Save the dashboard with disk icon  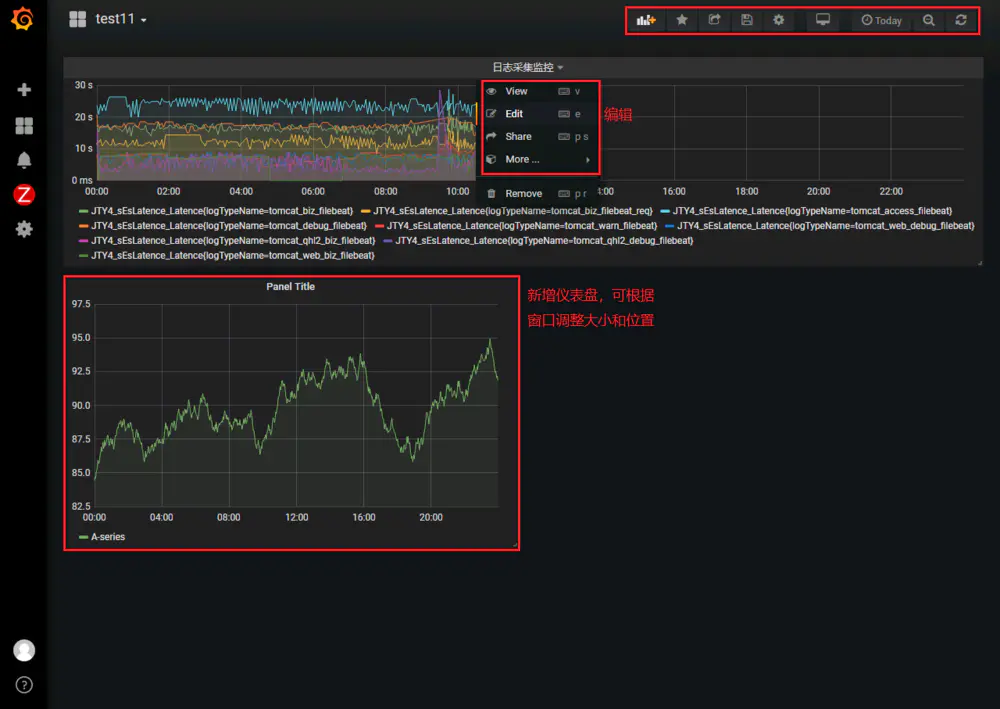tap(747, 20)
